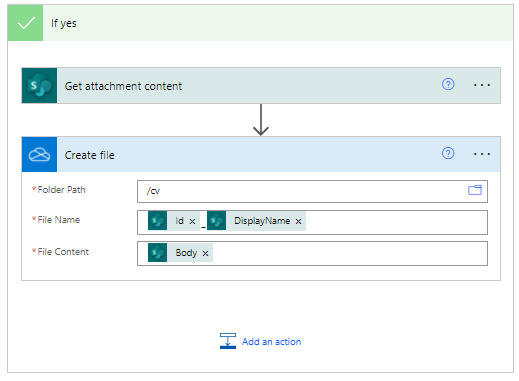The image size is (519, 381).
Task: Open the folder picker in Folder Path
Action: pos(475,190)
